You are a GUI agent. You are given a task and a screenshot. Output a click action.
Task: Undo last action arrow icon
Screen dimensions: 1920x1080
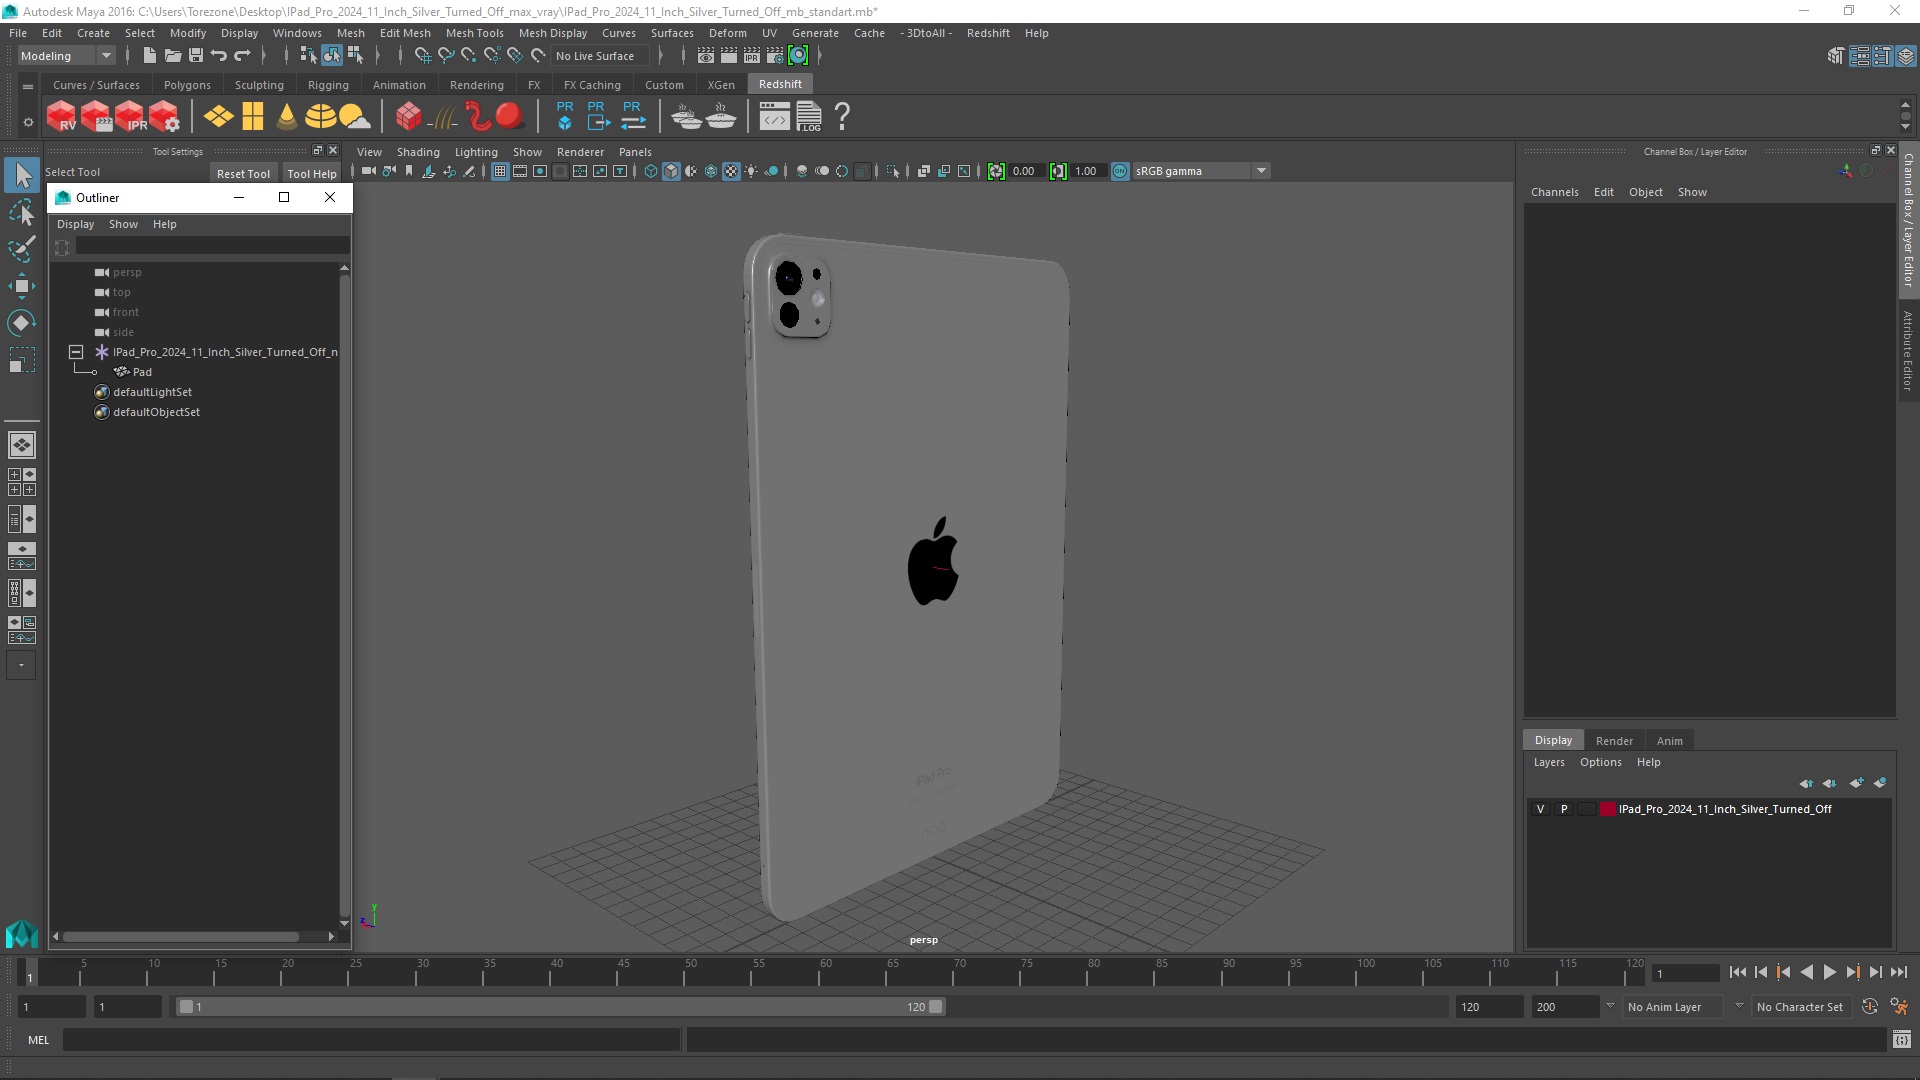coord(219,56)
